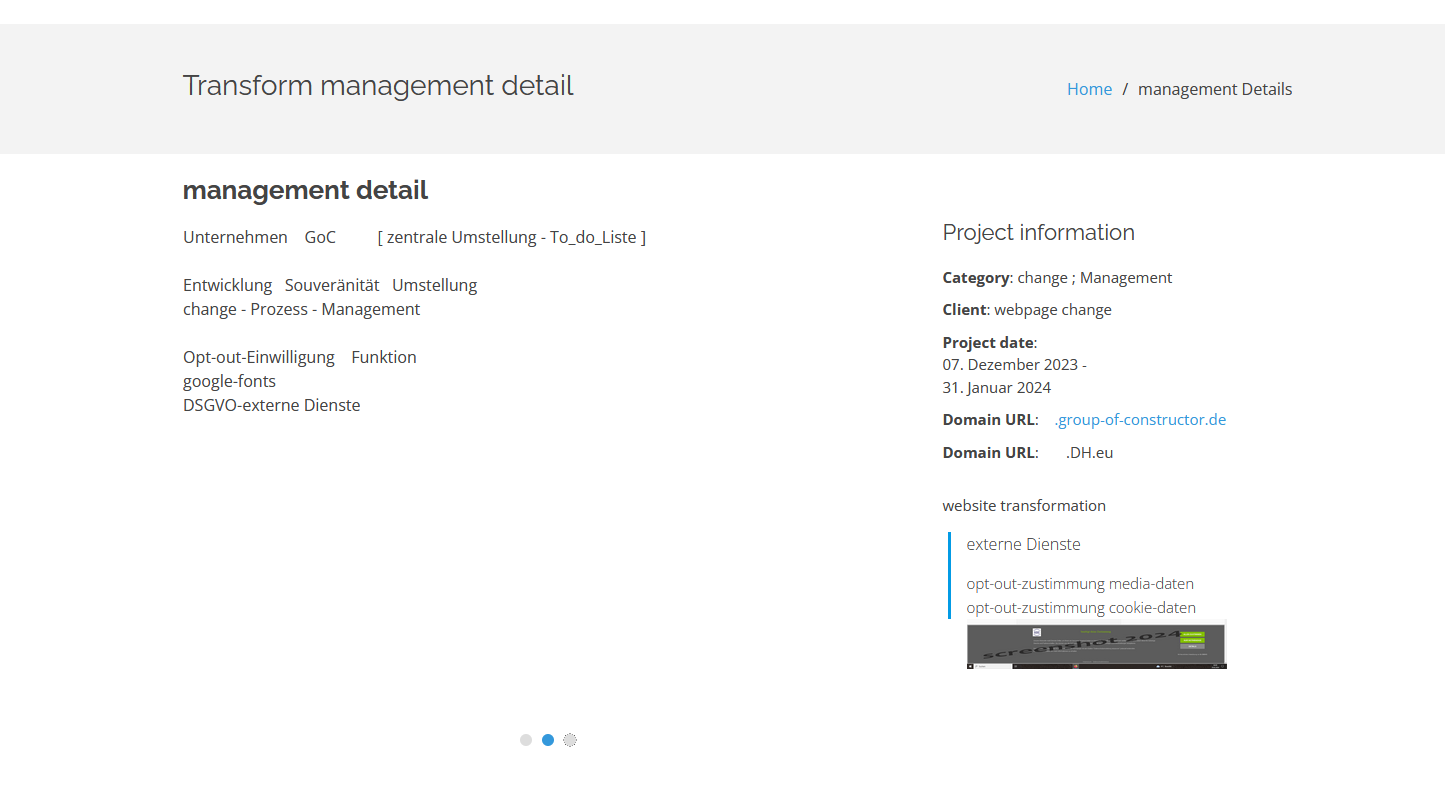
Task: Click the .DH.eu domain text
Action: [1089, 453]
